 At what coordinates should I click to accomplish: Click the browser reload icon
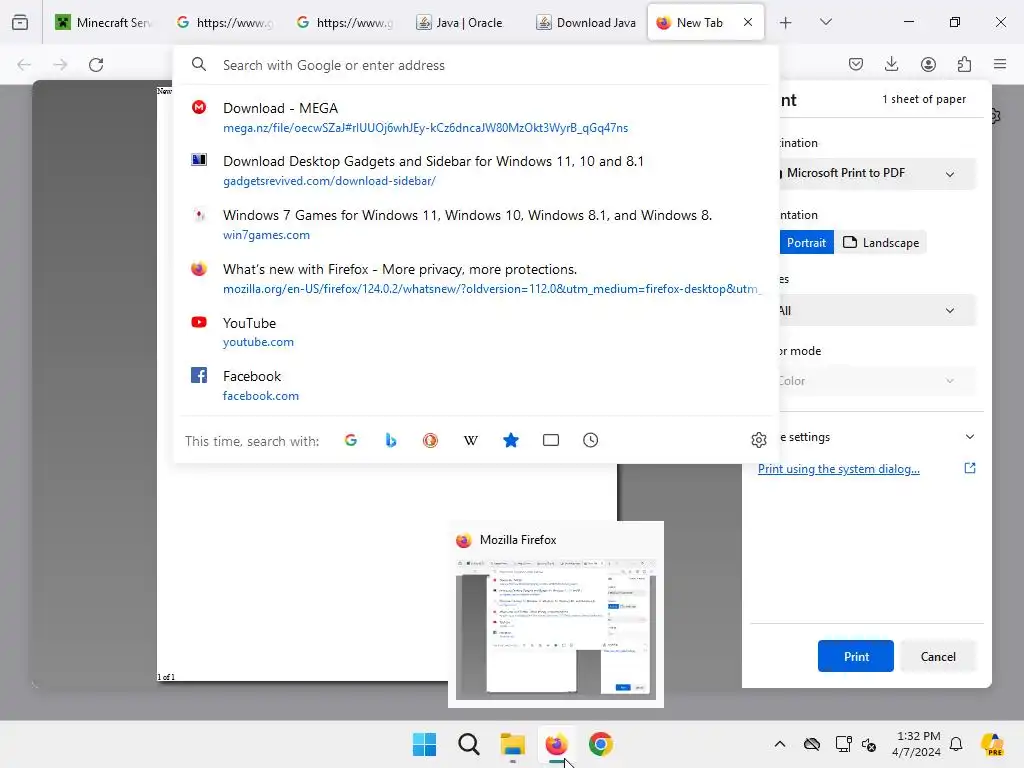(96, 65)
